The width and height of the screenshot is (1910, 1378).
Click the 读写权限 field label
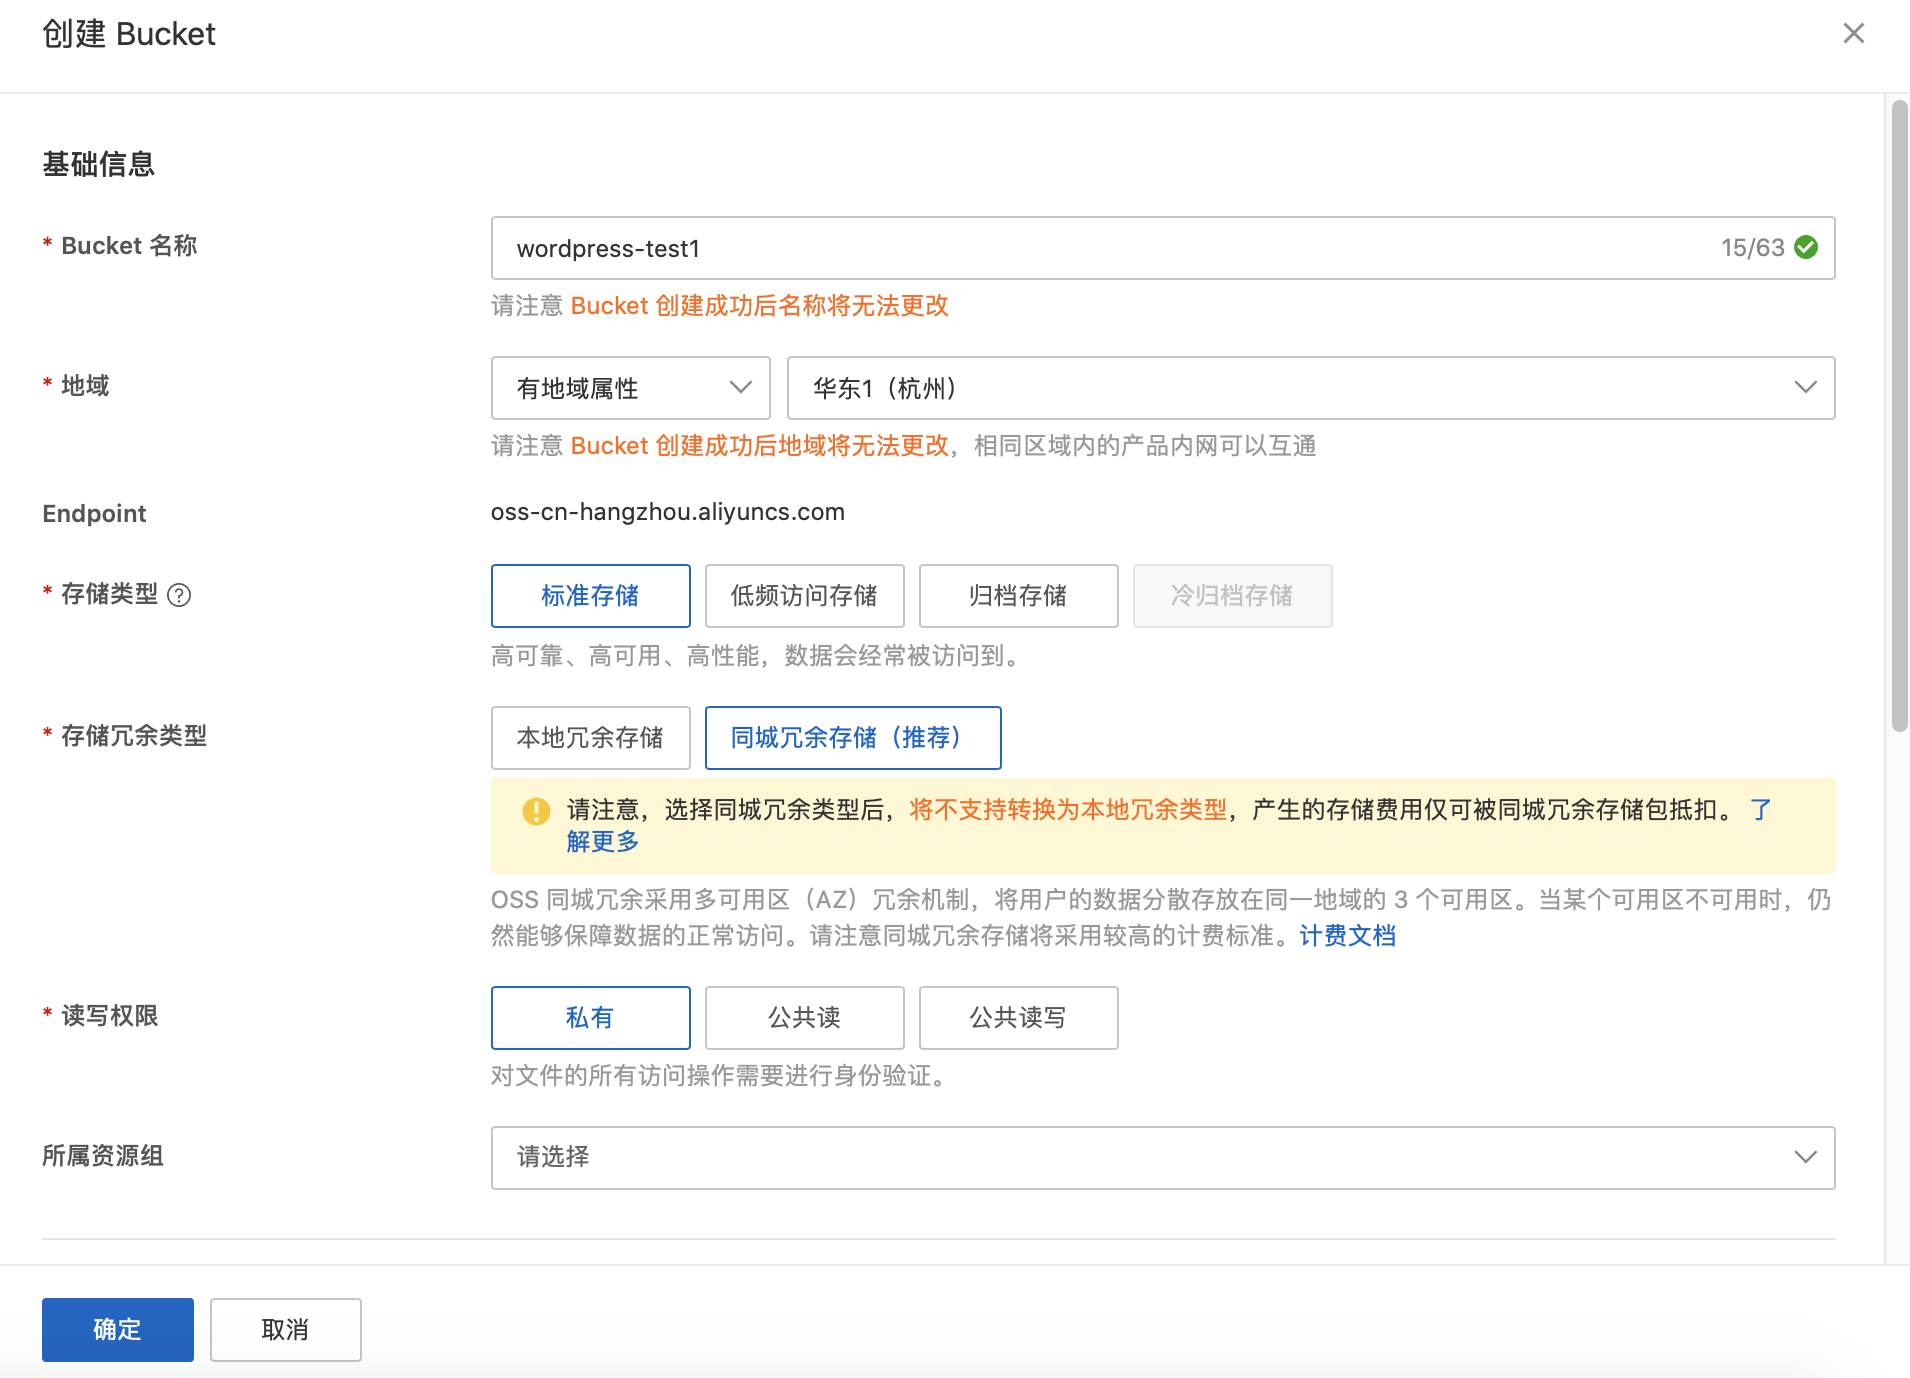[109, 1016]
